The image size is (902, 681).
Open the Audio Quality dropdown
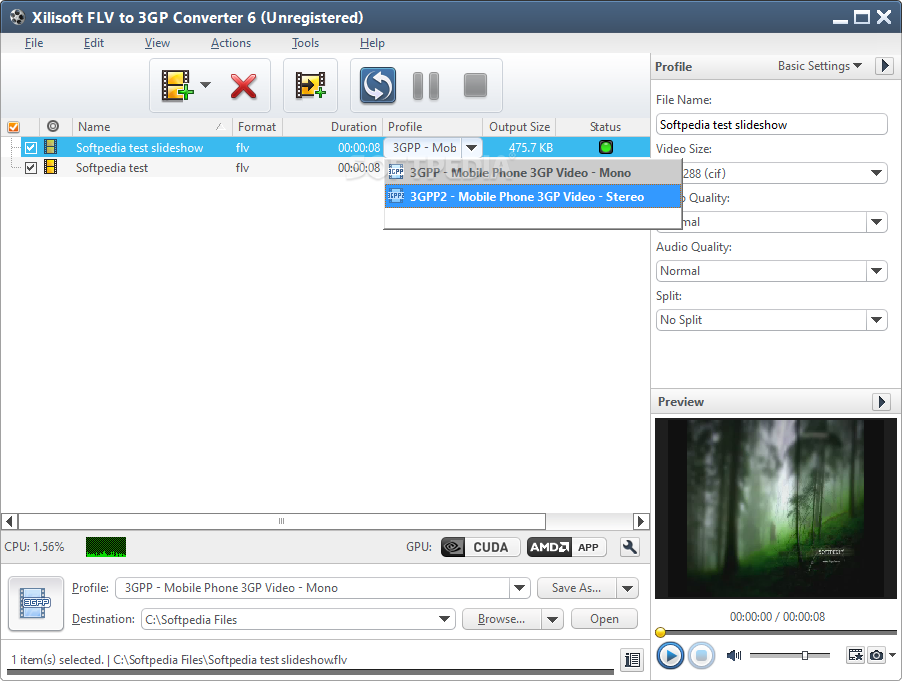click(x=876, y=271)
